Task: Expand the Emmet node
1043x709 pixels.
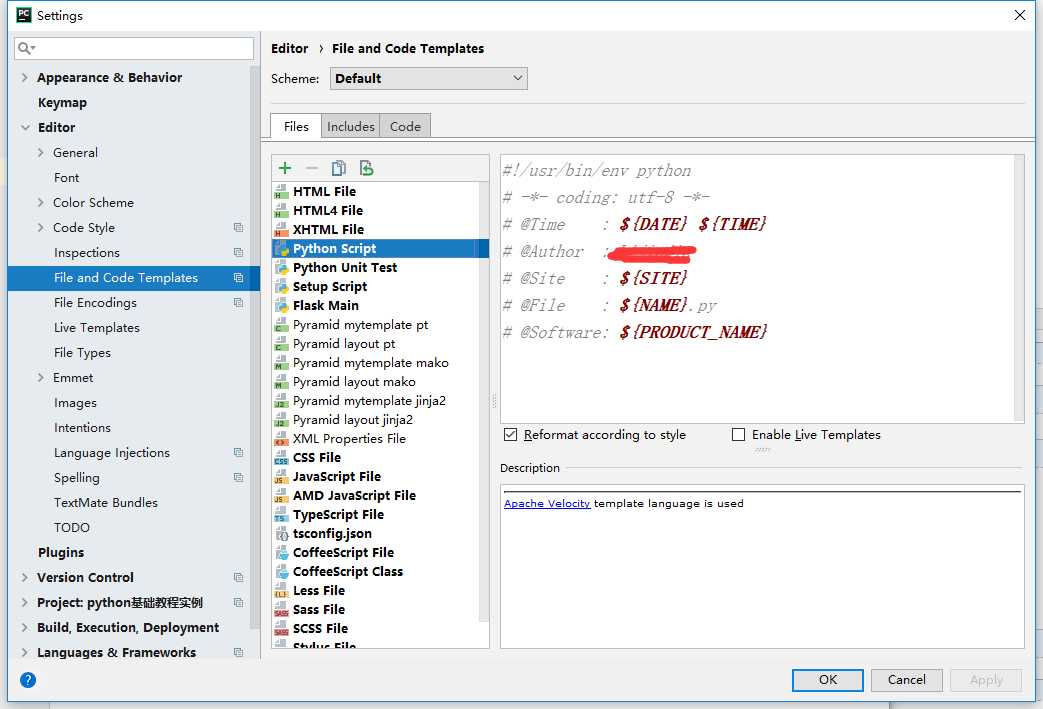Action: pos(41,378)
